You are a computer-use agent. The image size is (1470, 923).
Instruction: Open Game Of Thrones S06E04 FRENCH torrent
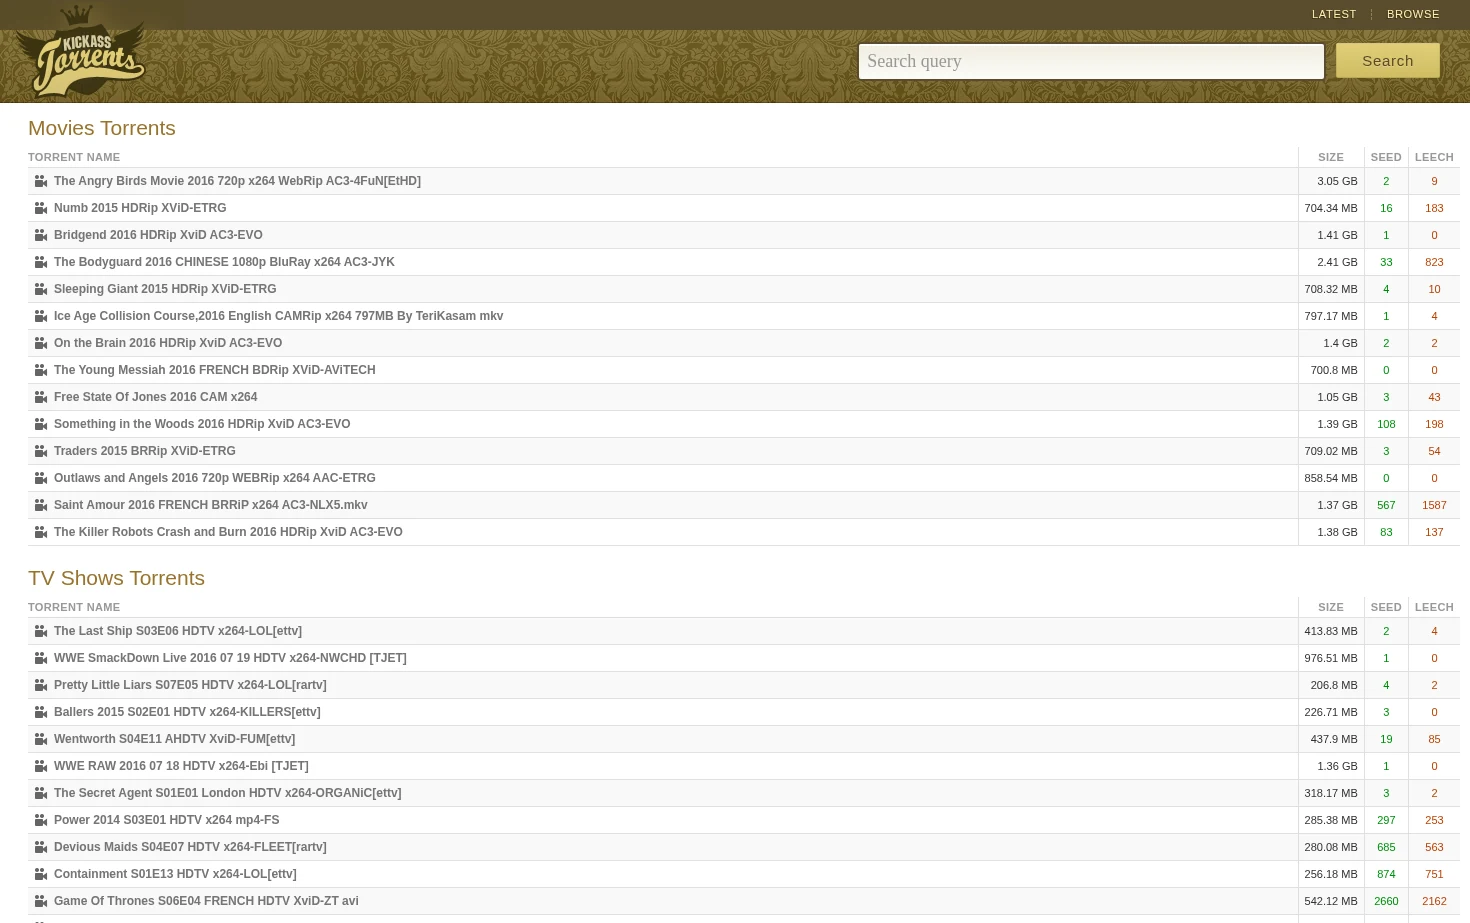(x=206, y=901)
